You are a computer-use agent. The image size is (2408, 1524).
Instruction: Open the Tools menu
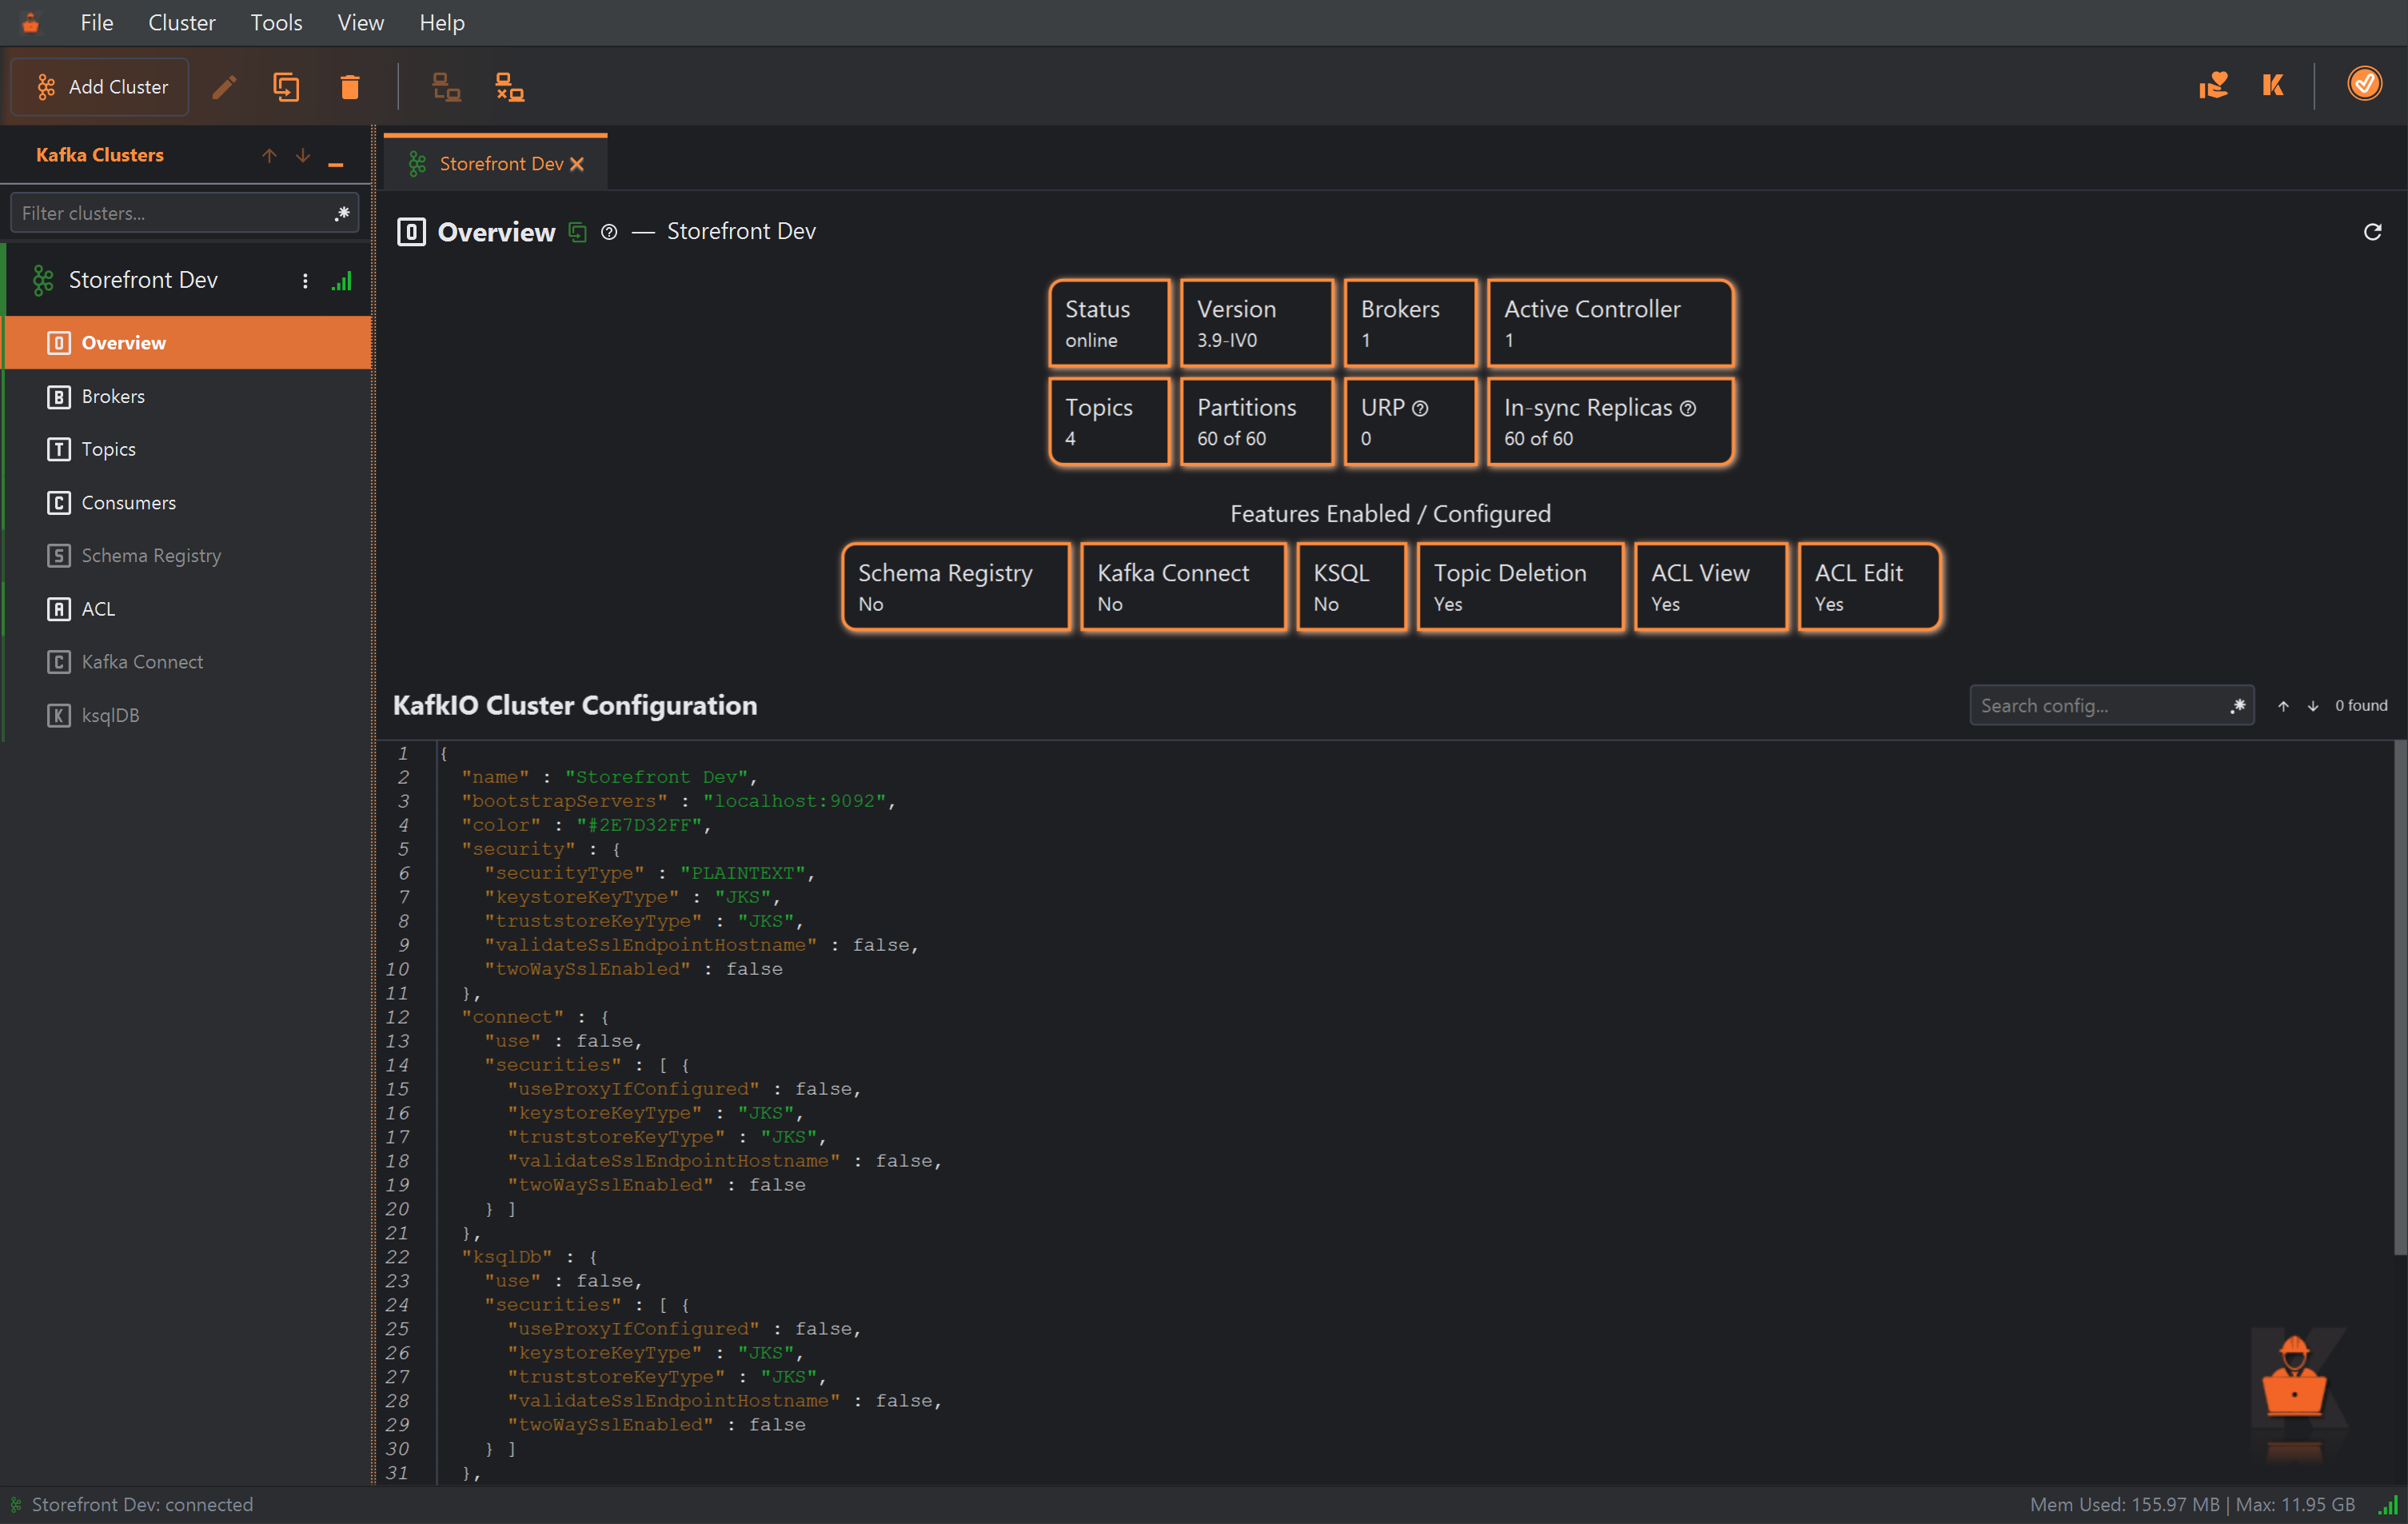pos(276,22)
